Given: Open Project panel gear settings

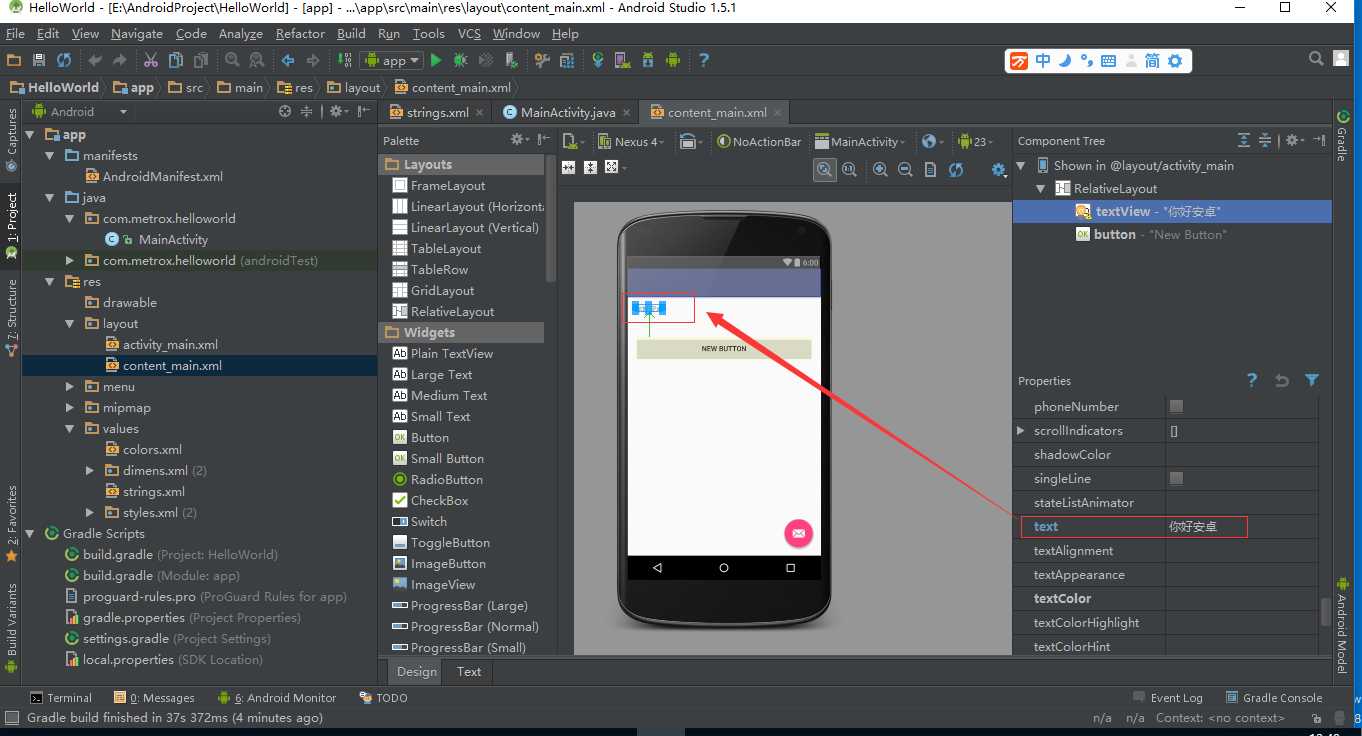Looking at the screenshot, I should coord(337,112).
